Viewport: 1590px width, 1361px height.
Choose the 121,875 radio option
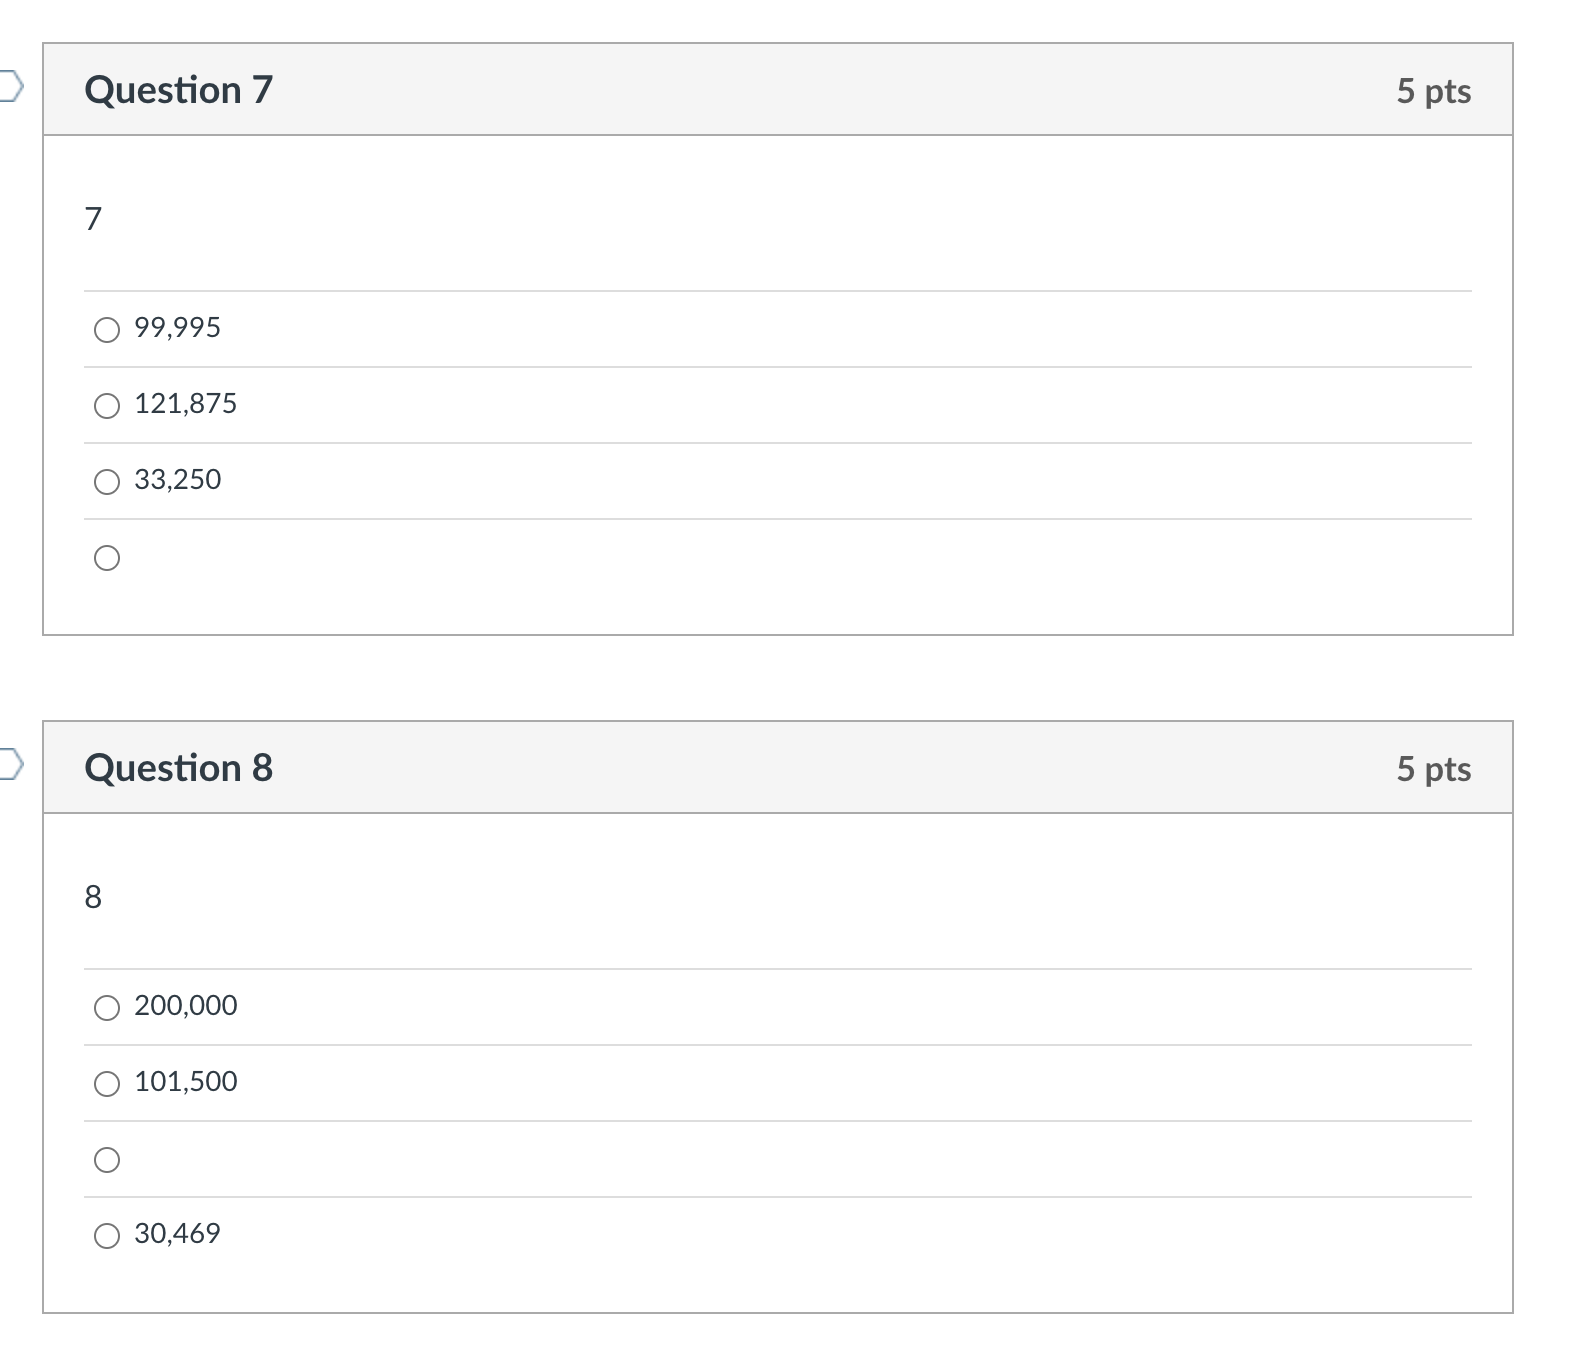(107, 406)
